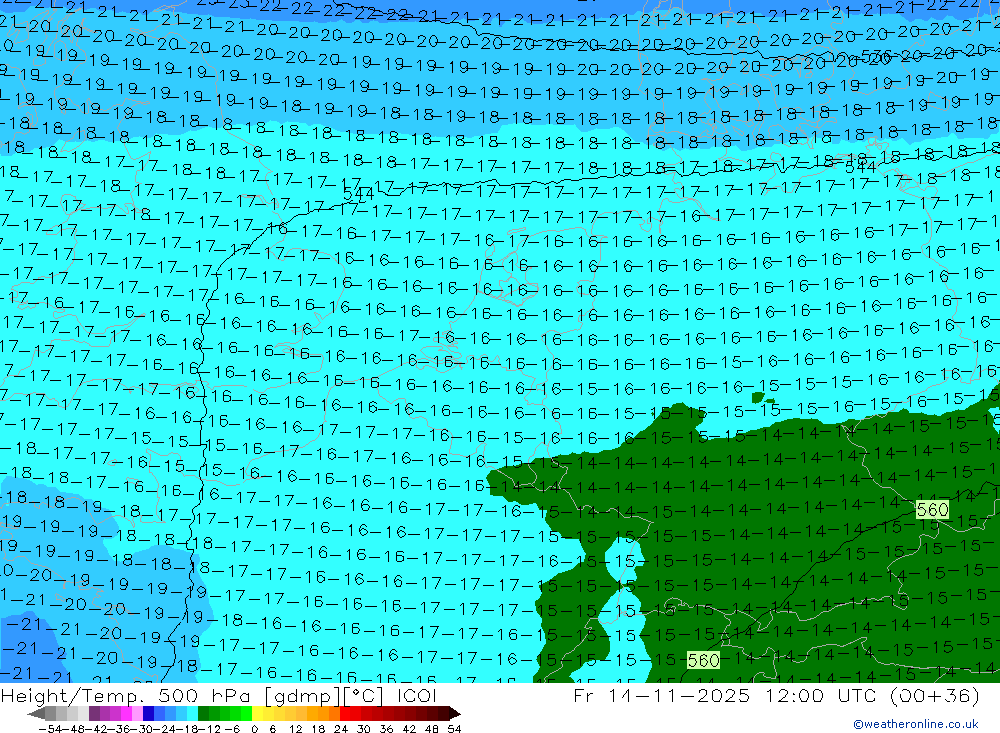This screenshot has width=1000, height=733.
Task: Click the 0 legend scale value
Action: [x=254, y=729]
